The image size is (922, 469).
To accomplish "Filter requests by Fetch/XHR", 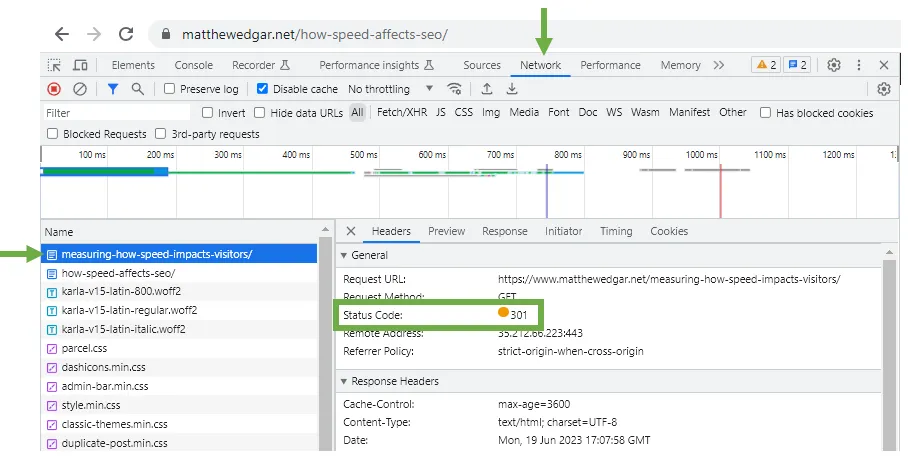I will tap(402, 112).
